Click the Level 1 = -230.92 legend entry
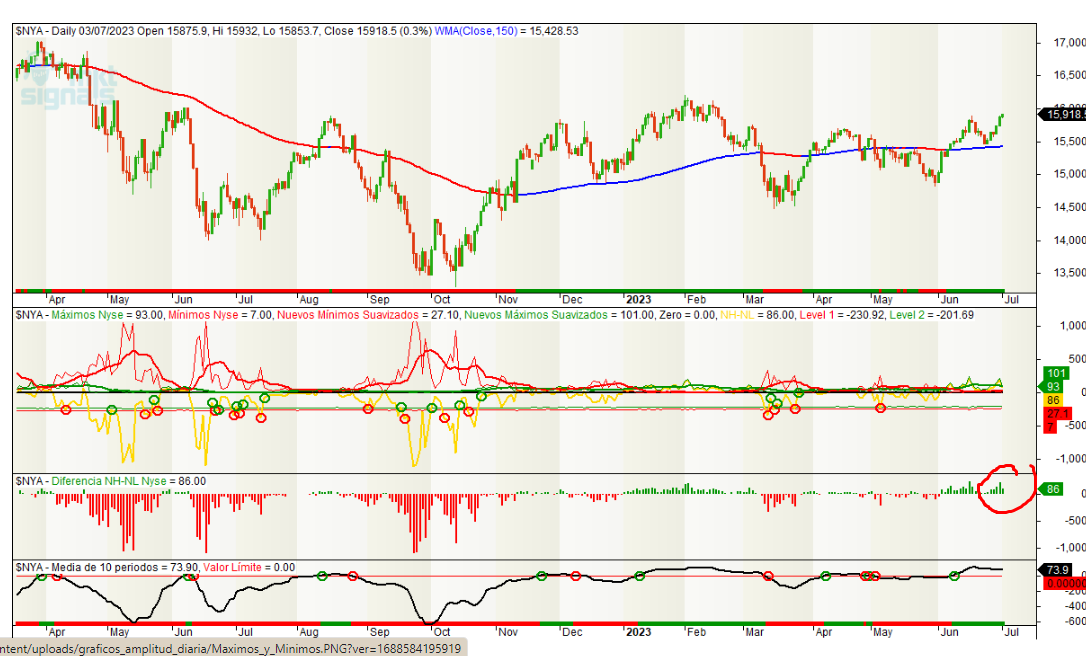 pos(842,315)
